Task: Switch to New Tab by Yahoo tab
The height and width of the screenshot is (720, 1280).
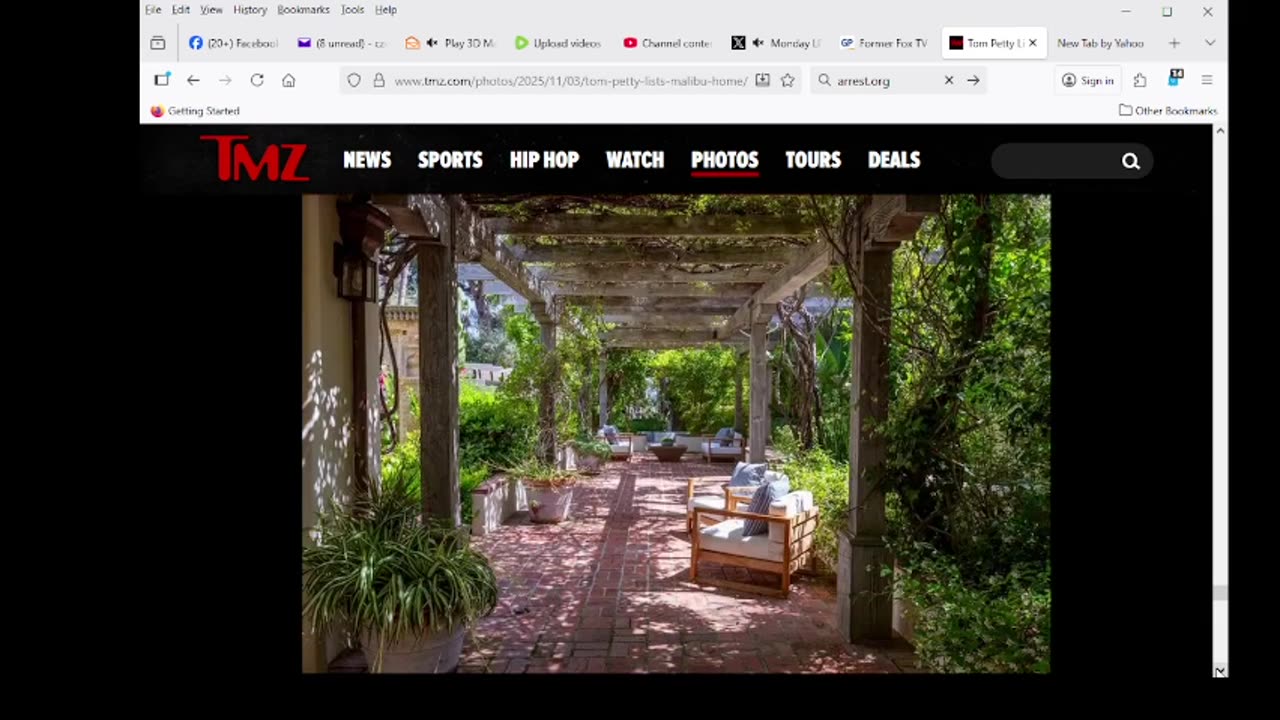Action: click(1100, 43)
